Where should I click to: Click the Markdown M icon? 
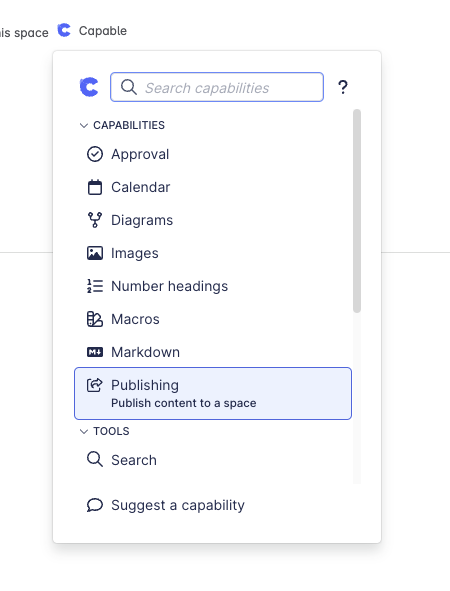coord(95,352)
